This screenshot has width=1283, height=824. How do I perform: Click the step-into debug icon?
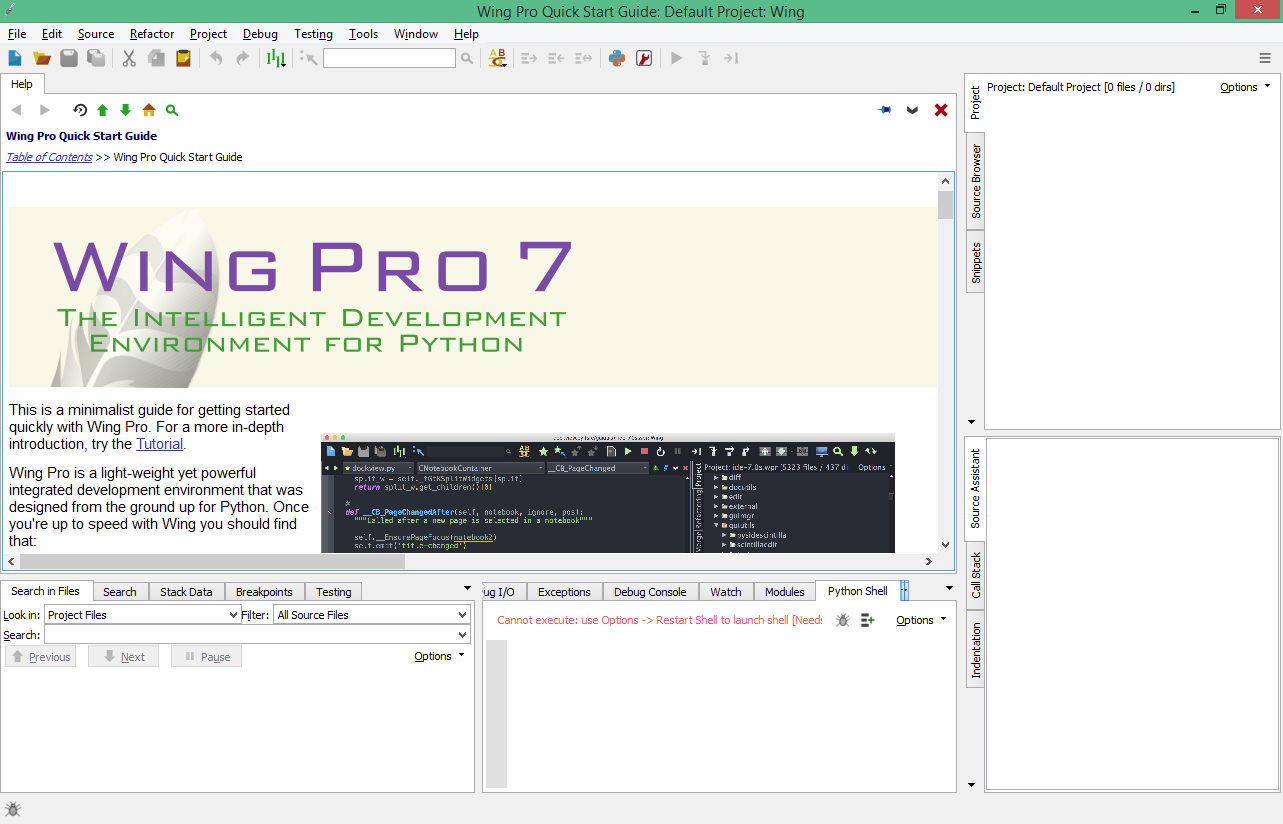(x=704, y=58)
